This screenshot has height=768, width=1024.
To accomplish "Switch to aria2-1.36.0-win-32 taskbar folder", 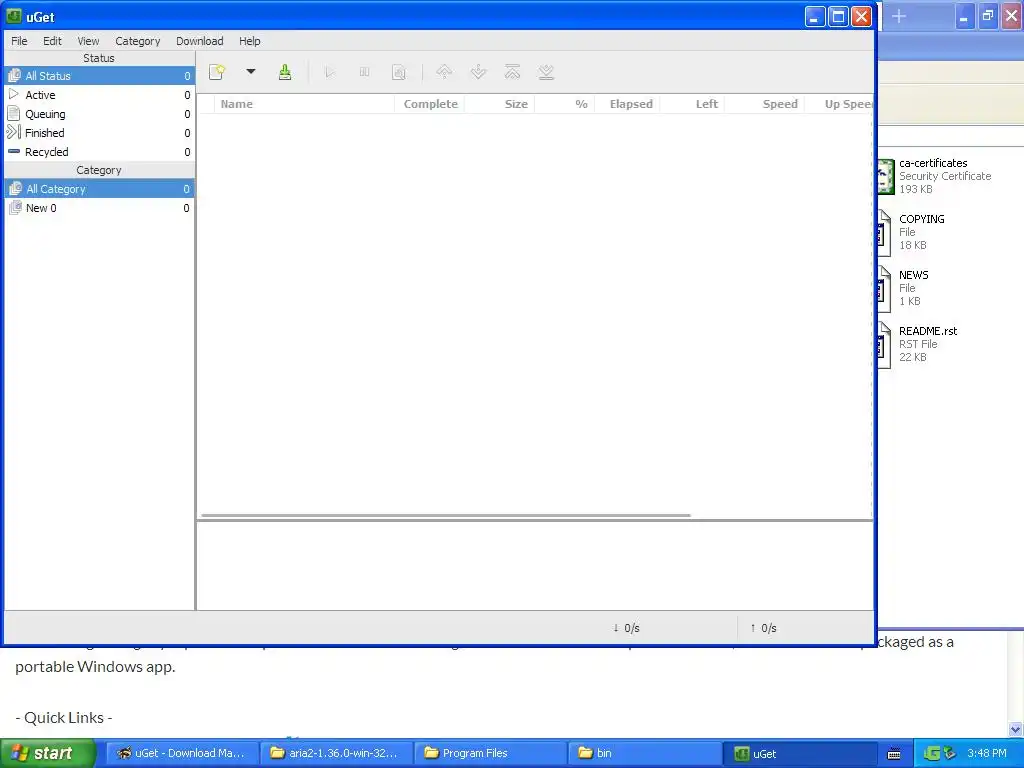I will point(336,753).
